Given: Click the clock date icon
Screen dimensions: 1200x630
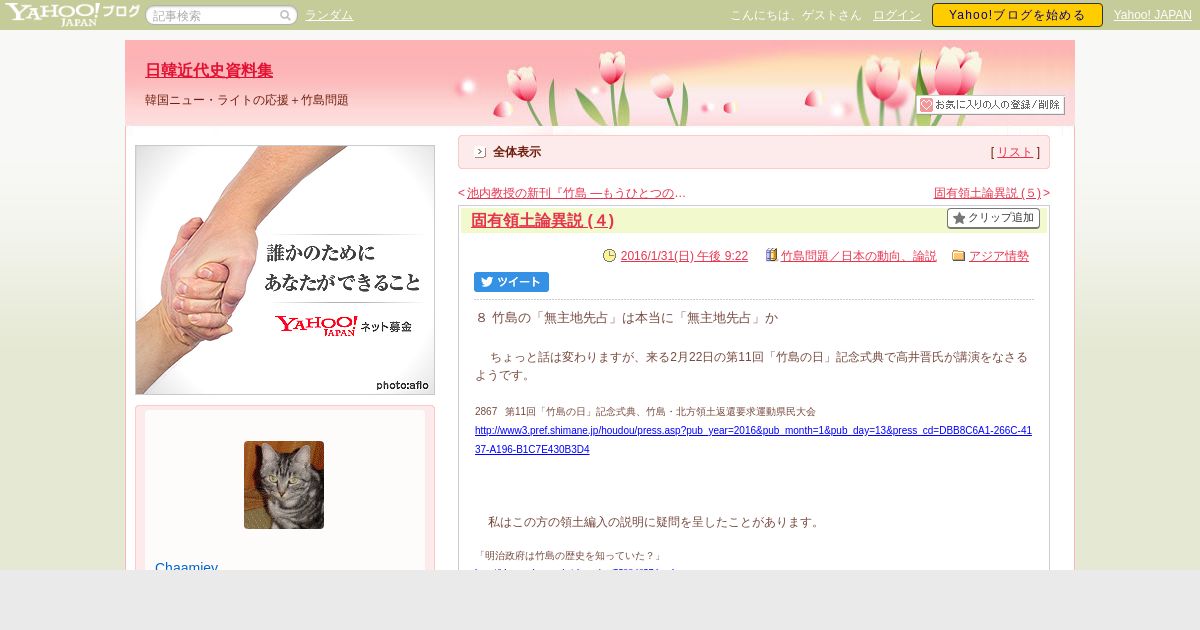Looking at the screenshot, I should click(610, 256).
